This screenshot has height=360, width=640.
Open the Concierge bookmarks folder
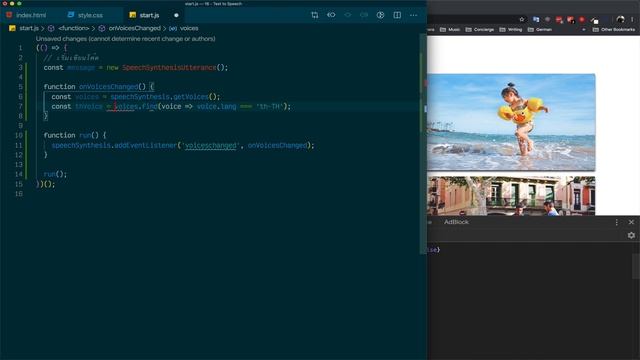click(x=480, y=29)
